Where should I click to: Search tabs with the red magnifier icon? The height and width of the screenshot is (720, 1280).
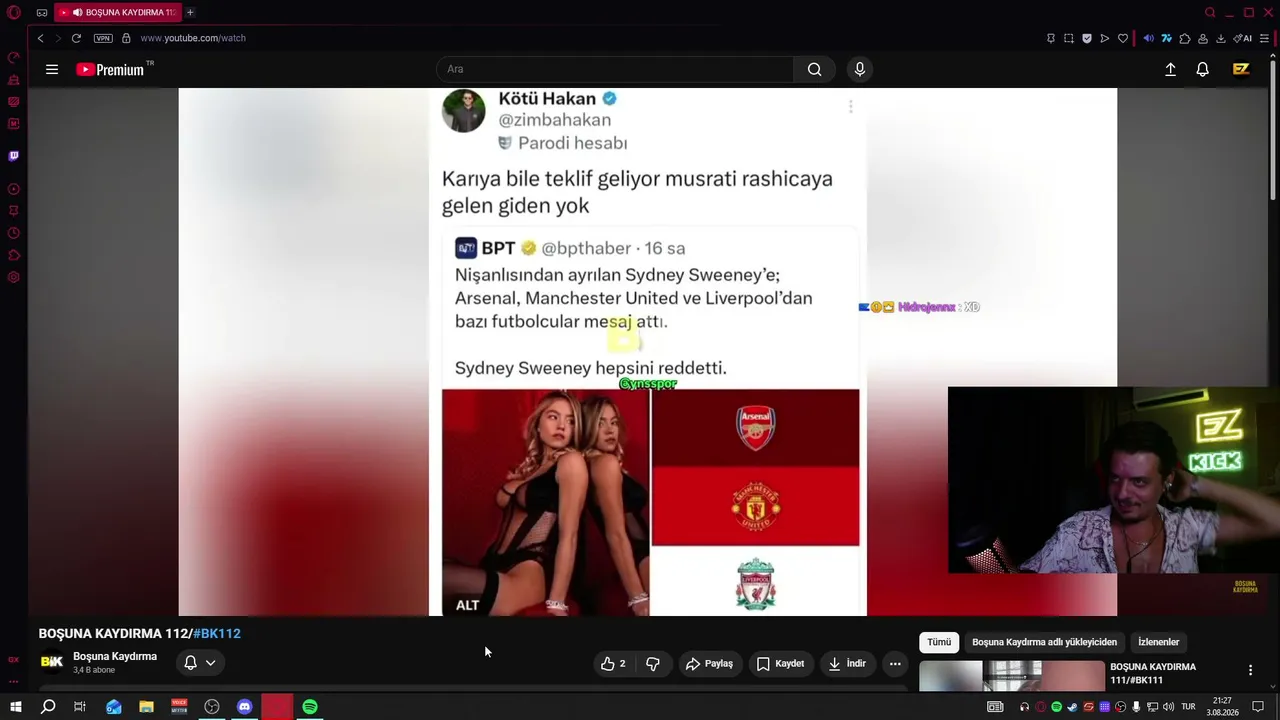pos(1210,13)
